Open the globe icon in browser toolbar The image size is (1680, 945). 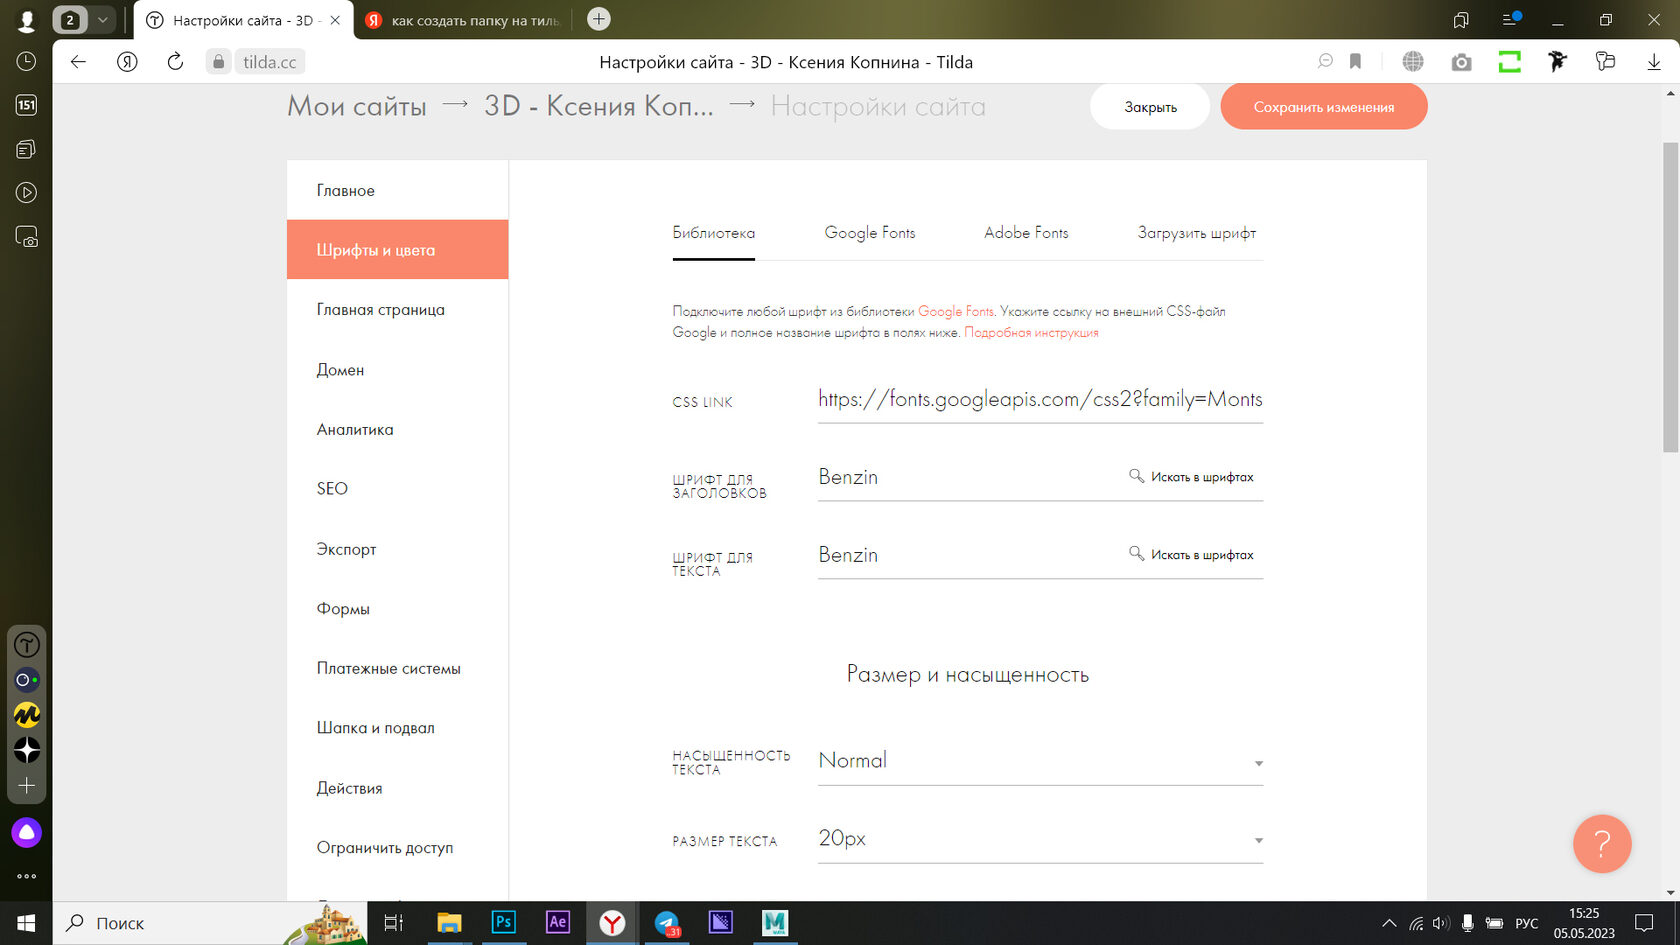click(1412, 62)
